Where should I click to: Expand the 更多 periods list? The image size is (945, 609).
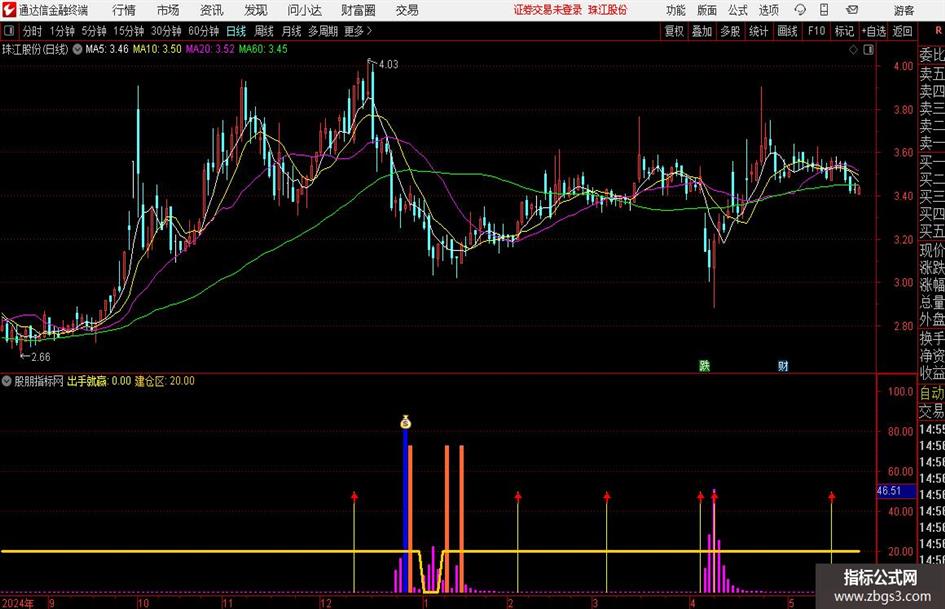[358, 31]
